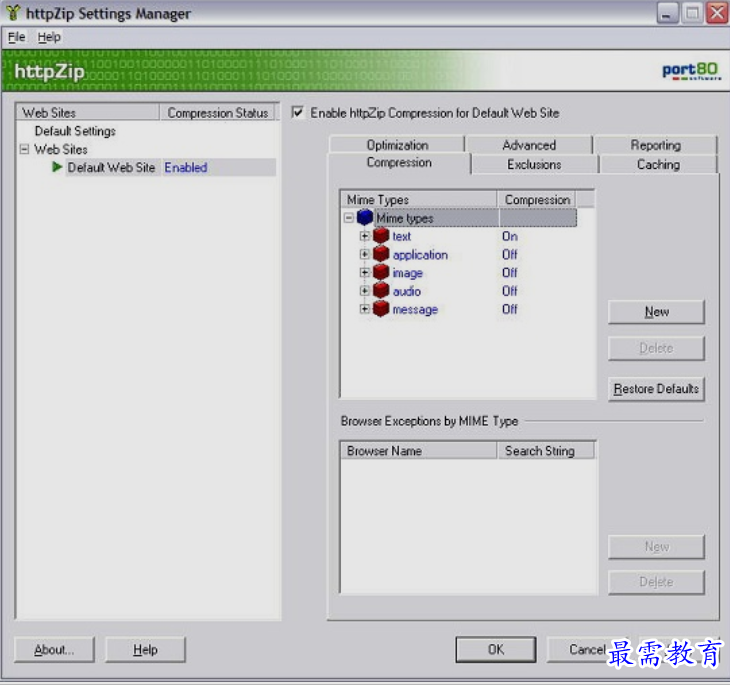Expand the text mime type node

[x=365, y=236]
